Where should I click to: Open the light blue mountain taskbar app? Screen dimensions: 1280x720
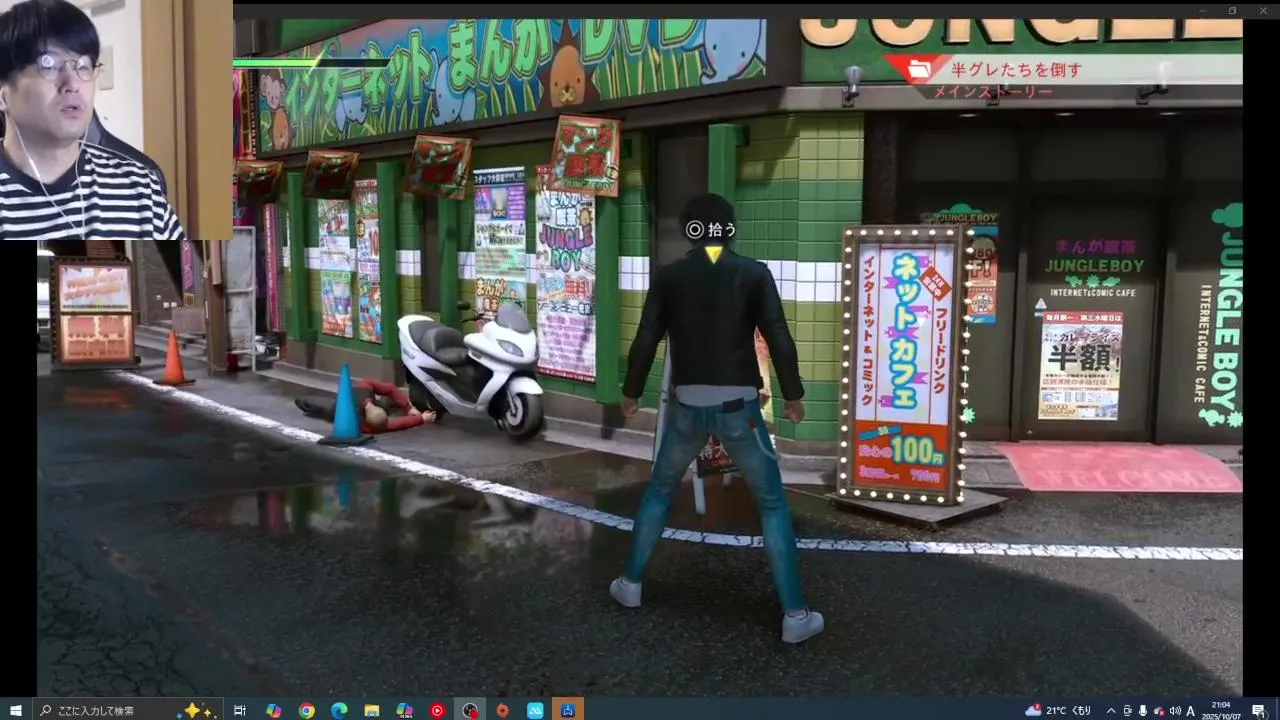click(x=535, y=710)
